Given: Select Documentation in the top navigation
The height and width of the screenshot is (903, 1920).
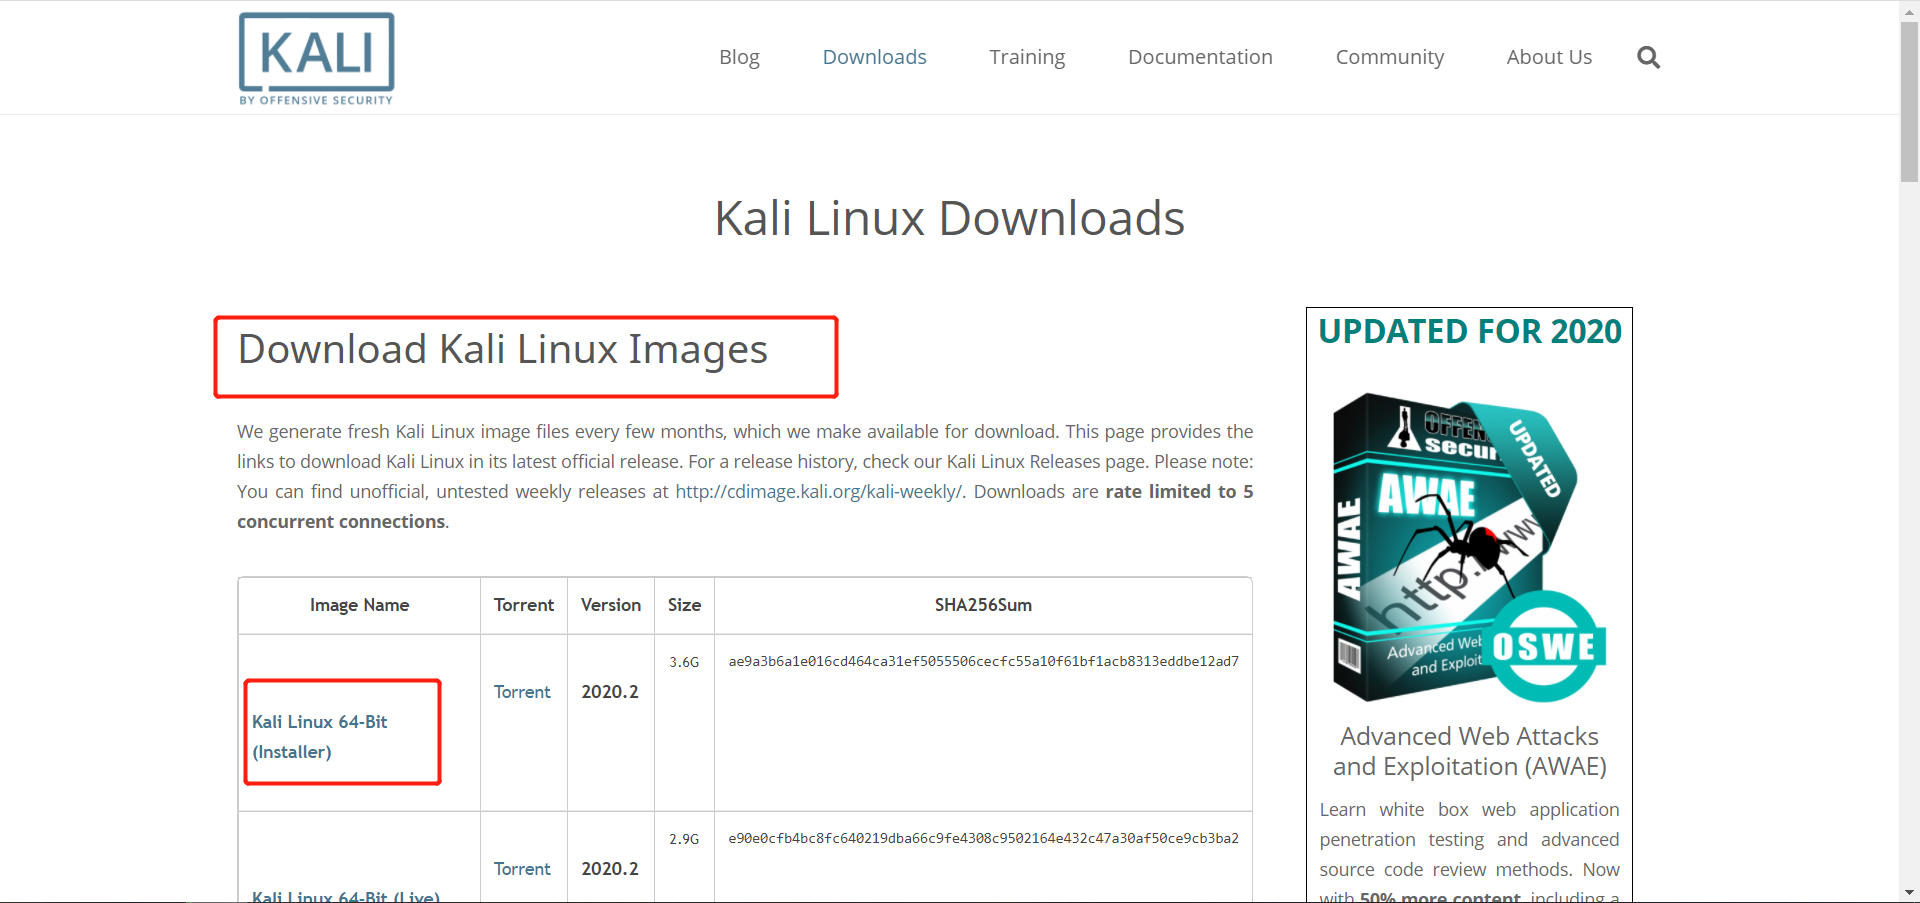Looking at the screenshot, I should [1200, 57].
